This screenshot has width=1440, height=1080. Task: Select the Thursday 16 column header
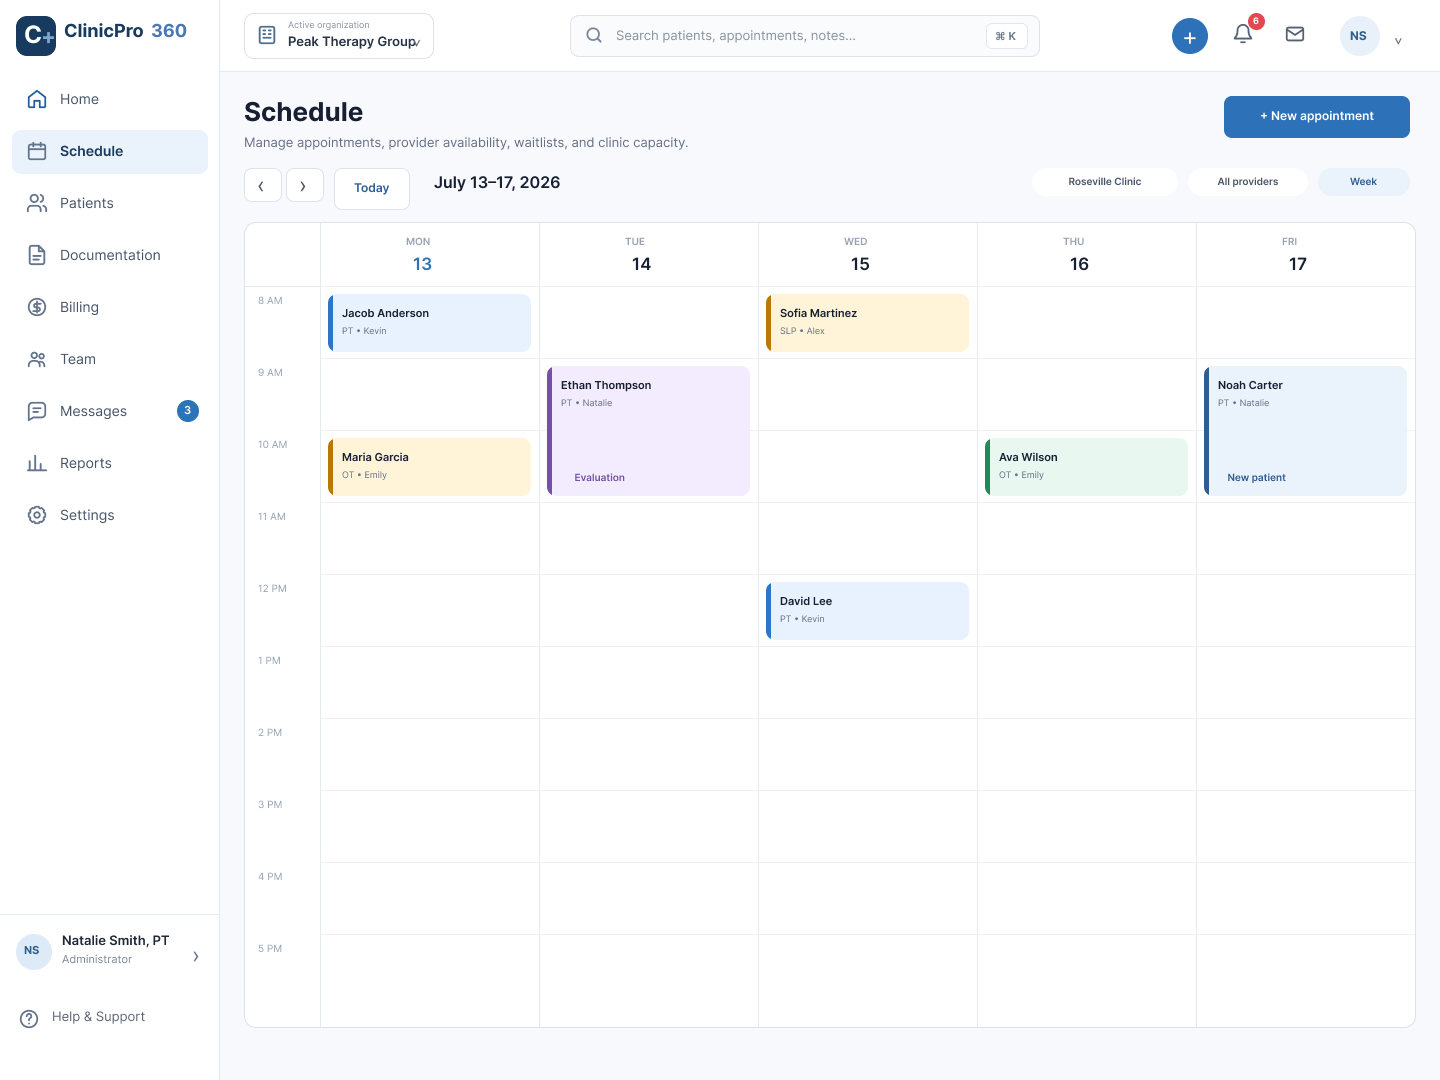pyautogui.click(x=1087, y=255)
